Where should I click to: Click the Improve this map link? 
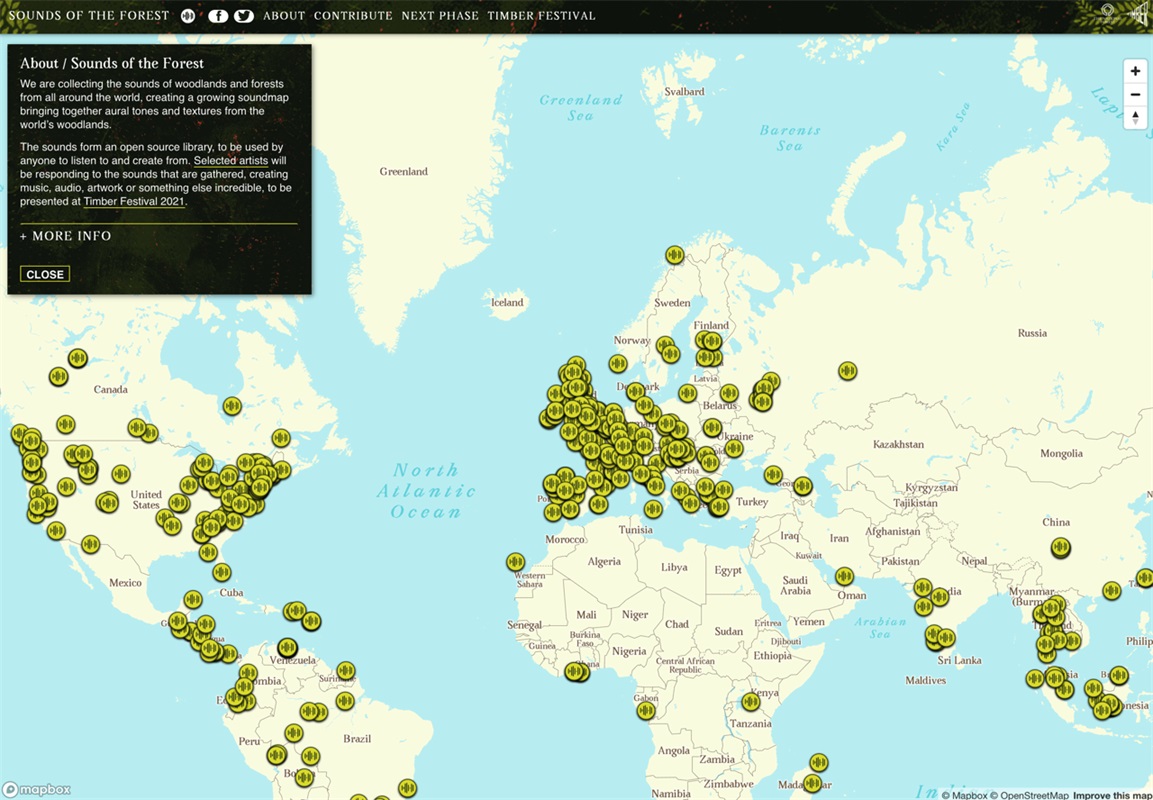[1111, 795]
